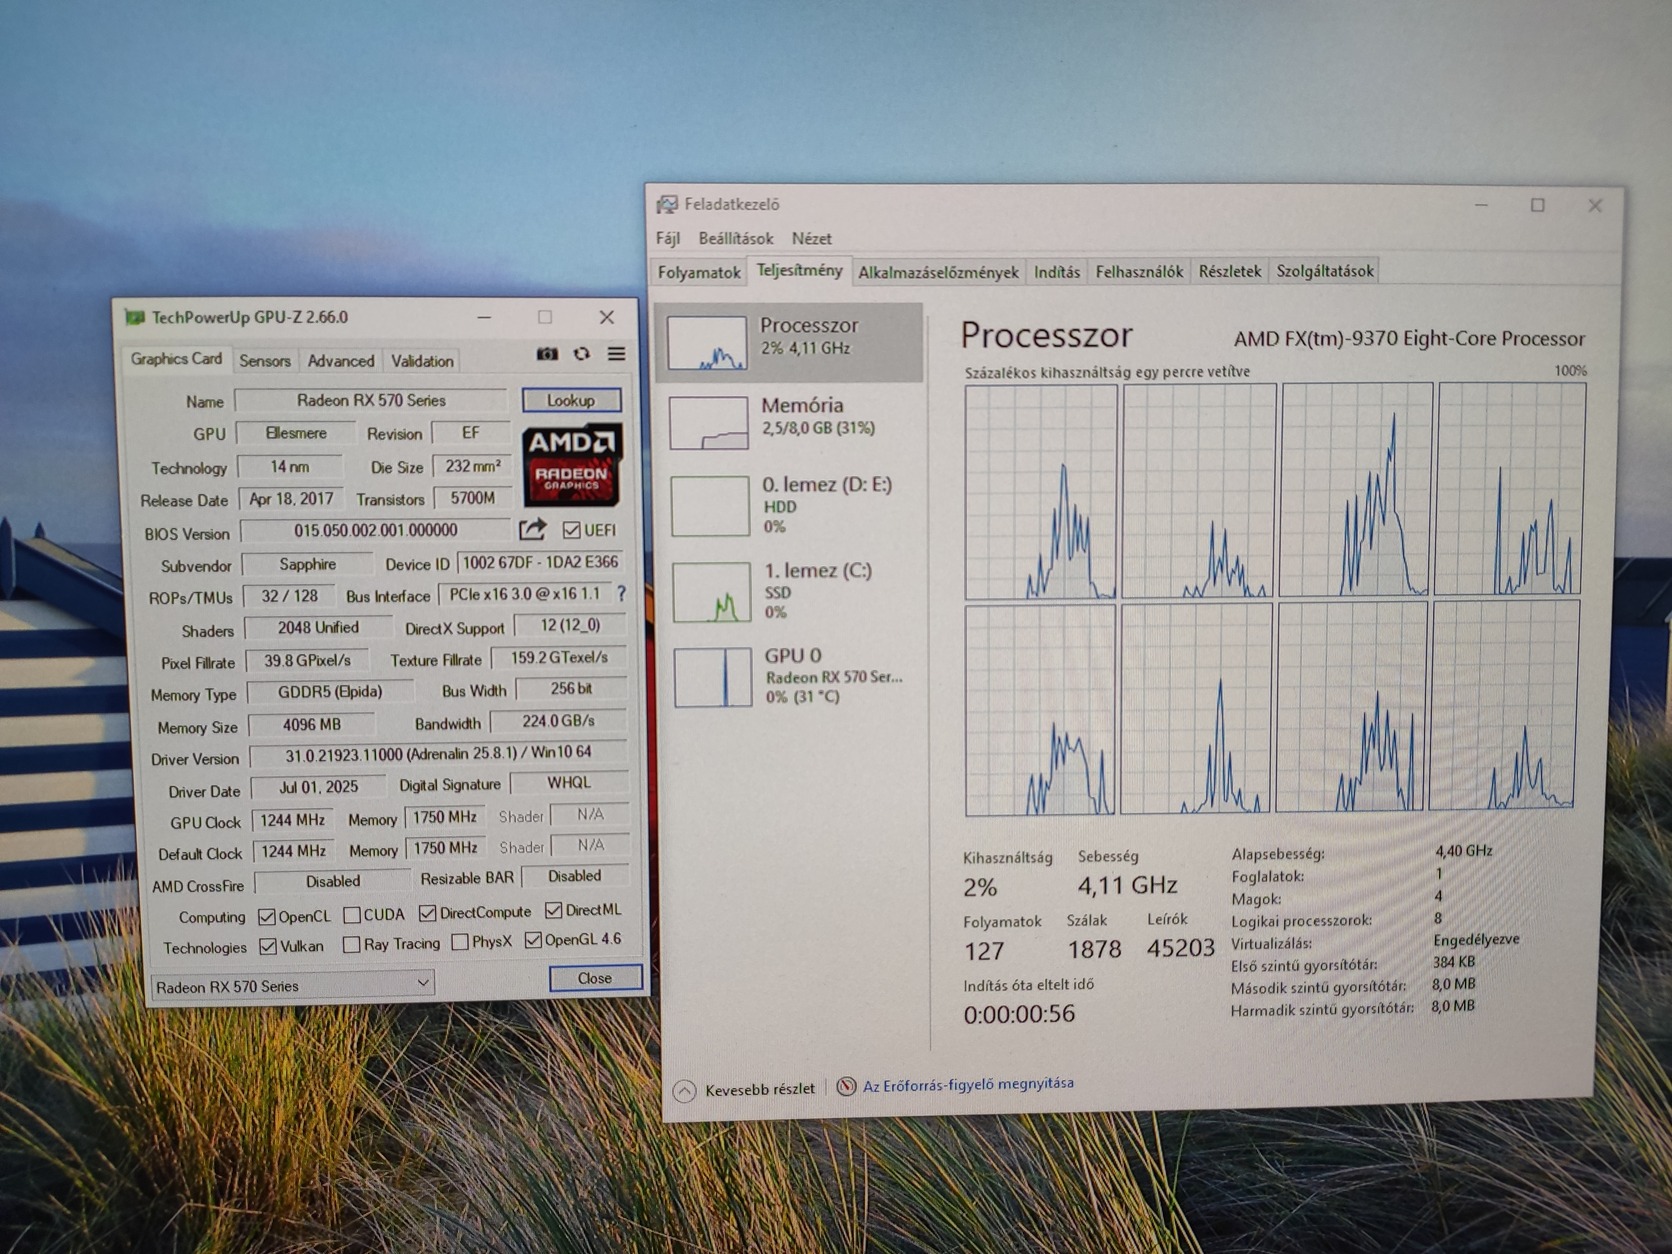Image resolution: width=1672 pixels, height=1254 pixels.
Task: Click the Device ID field
Action: (x=541, y=562)
